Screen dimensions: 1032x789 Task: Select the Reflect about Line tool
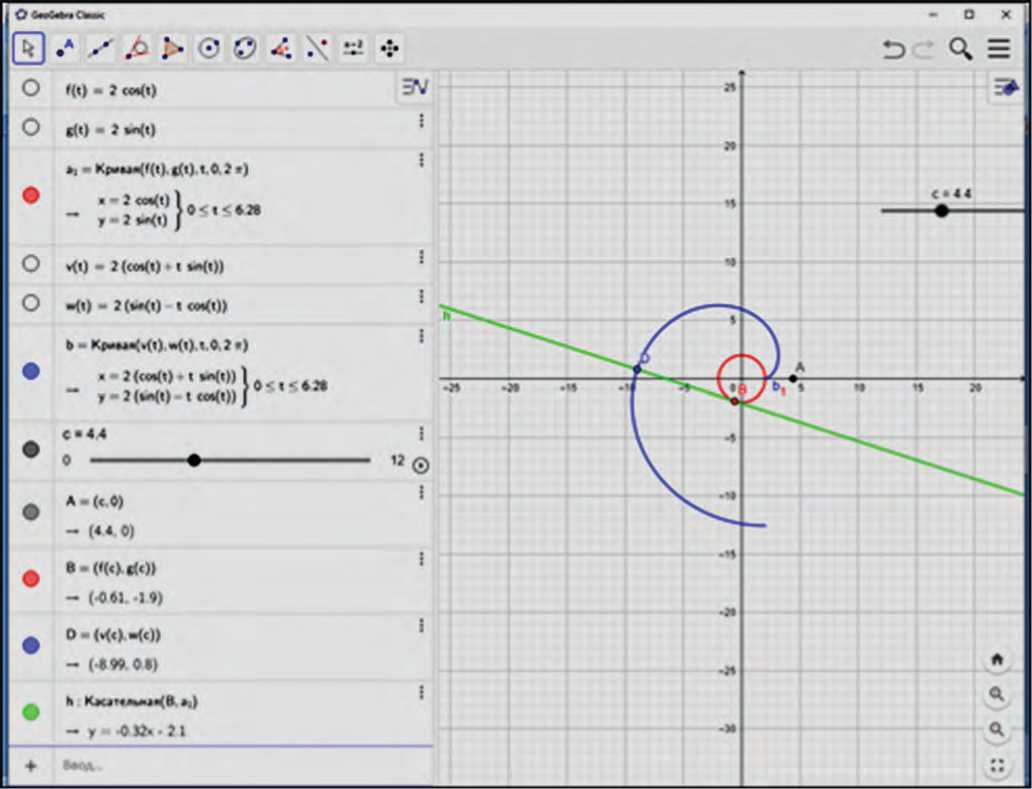(x=317, y=48)
